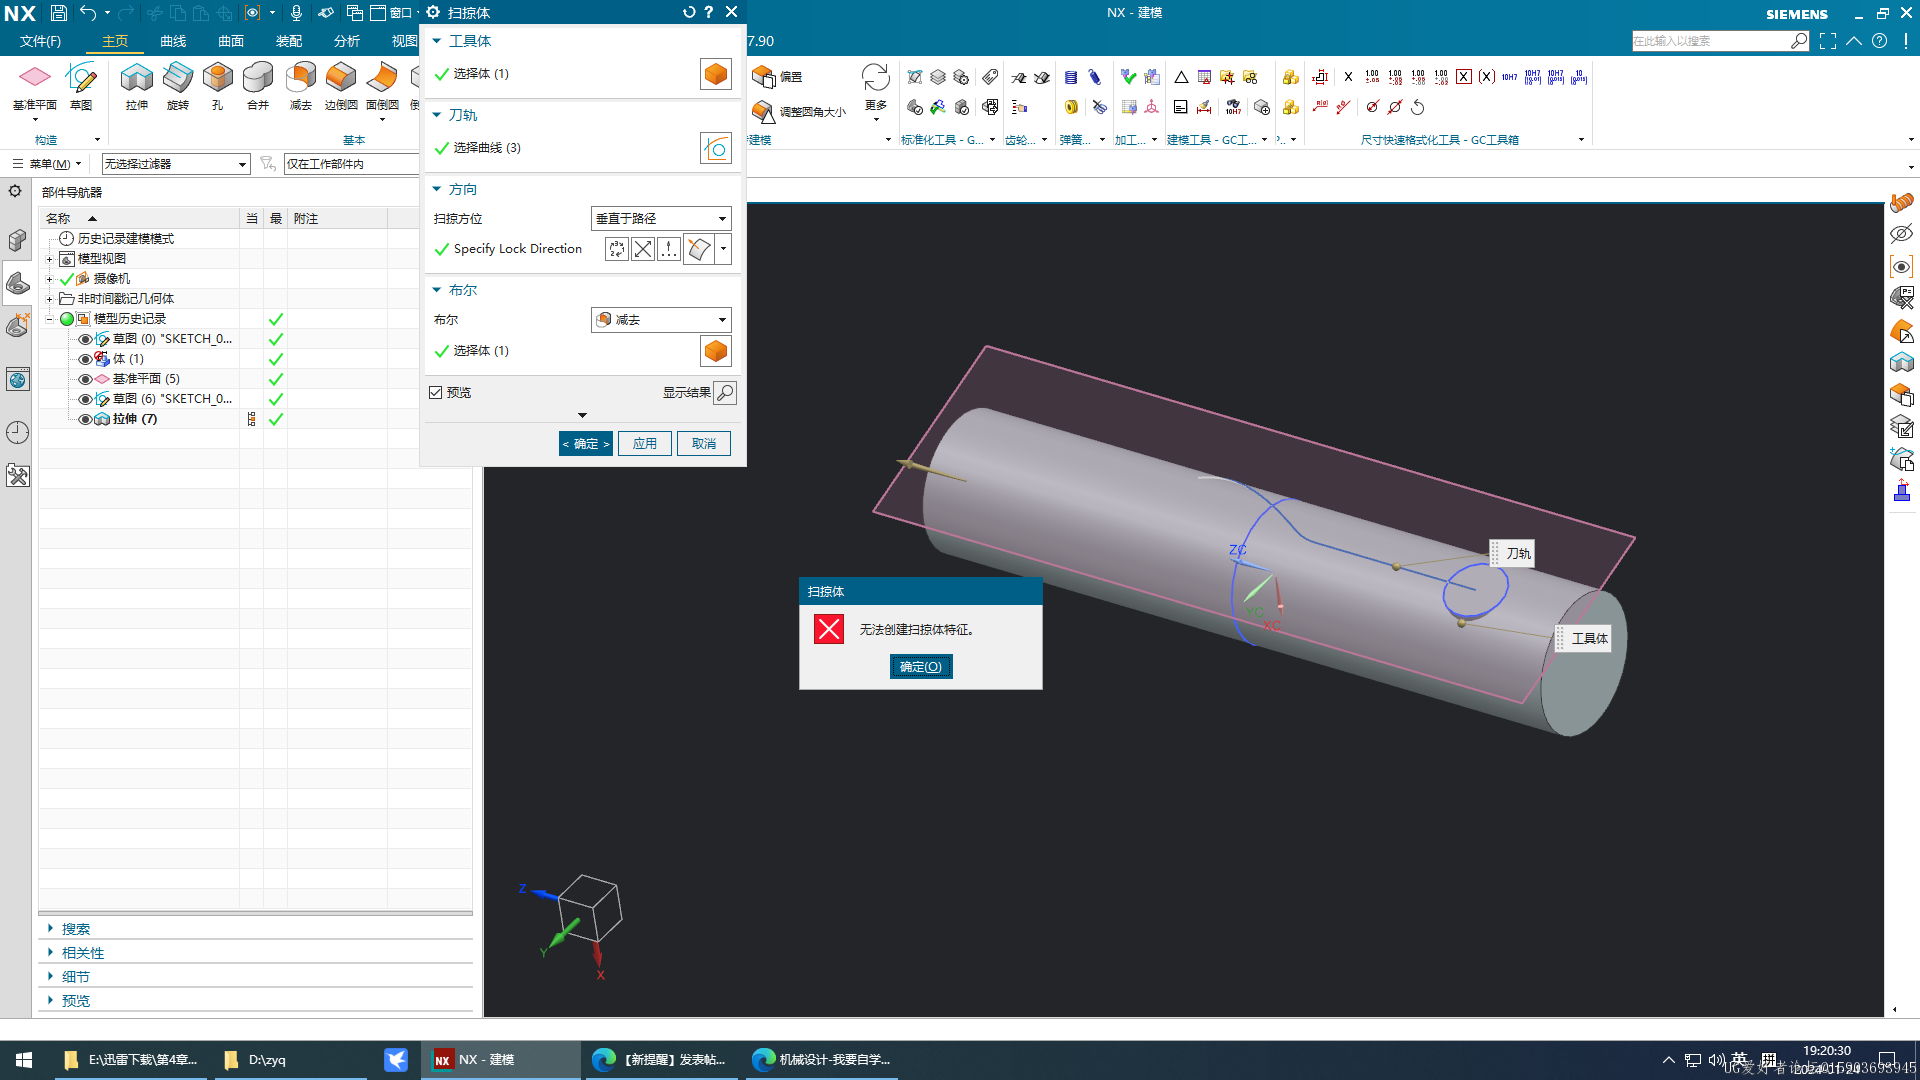The width and height of the screenshot is (1920, 1080).
Task: Select the 旋转 (Revolve) tool
Action: [x=178, y=78]
